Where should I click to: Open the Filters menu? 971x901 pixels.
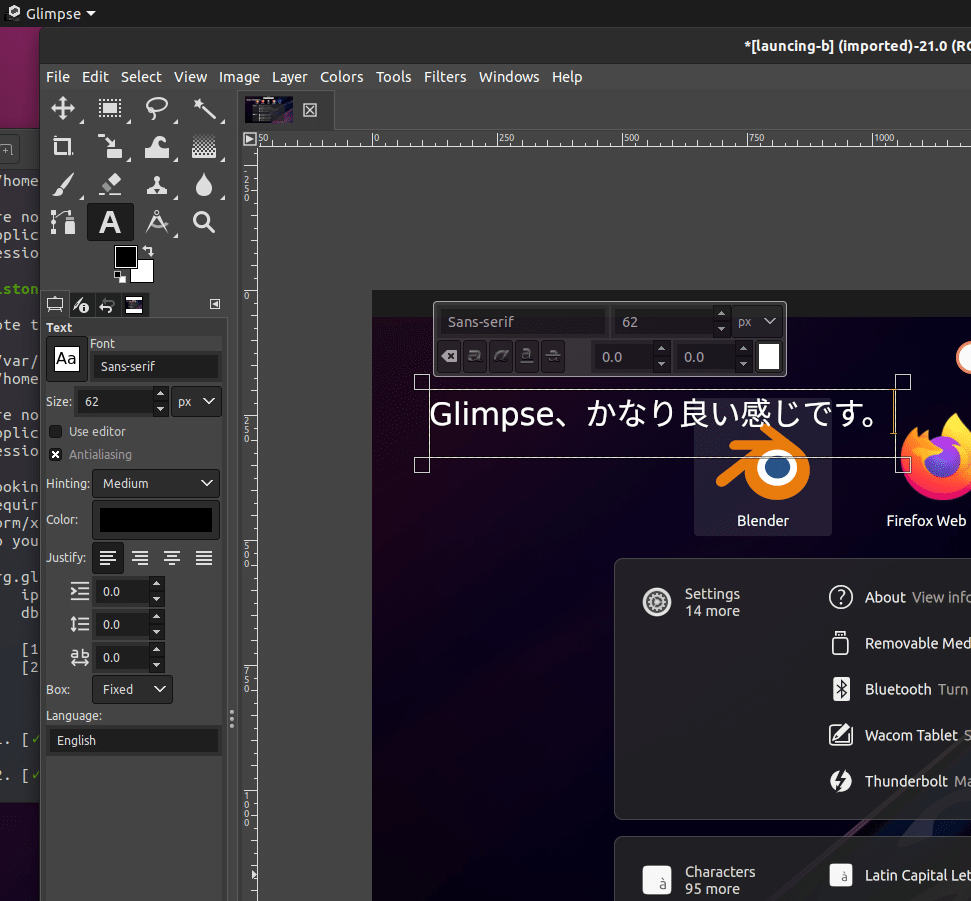click(445, 76)
